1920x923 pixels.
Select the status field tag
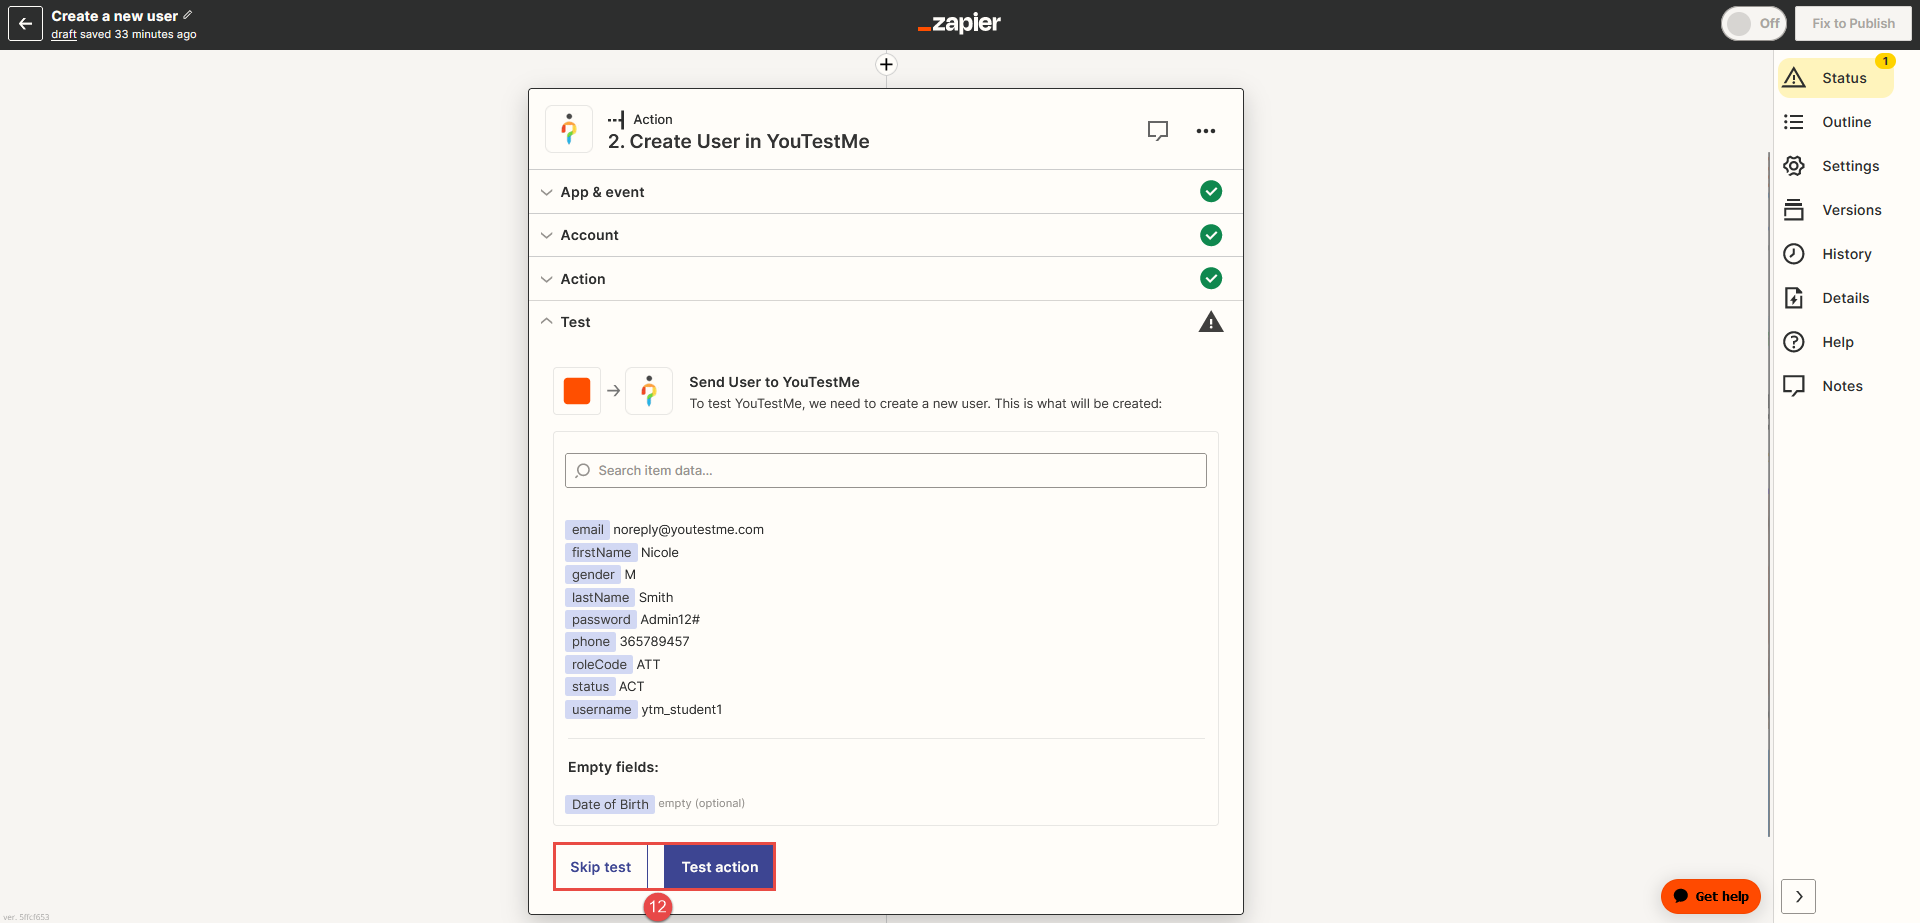coord(590,687)
